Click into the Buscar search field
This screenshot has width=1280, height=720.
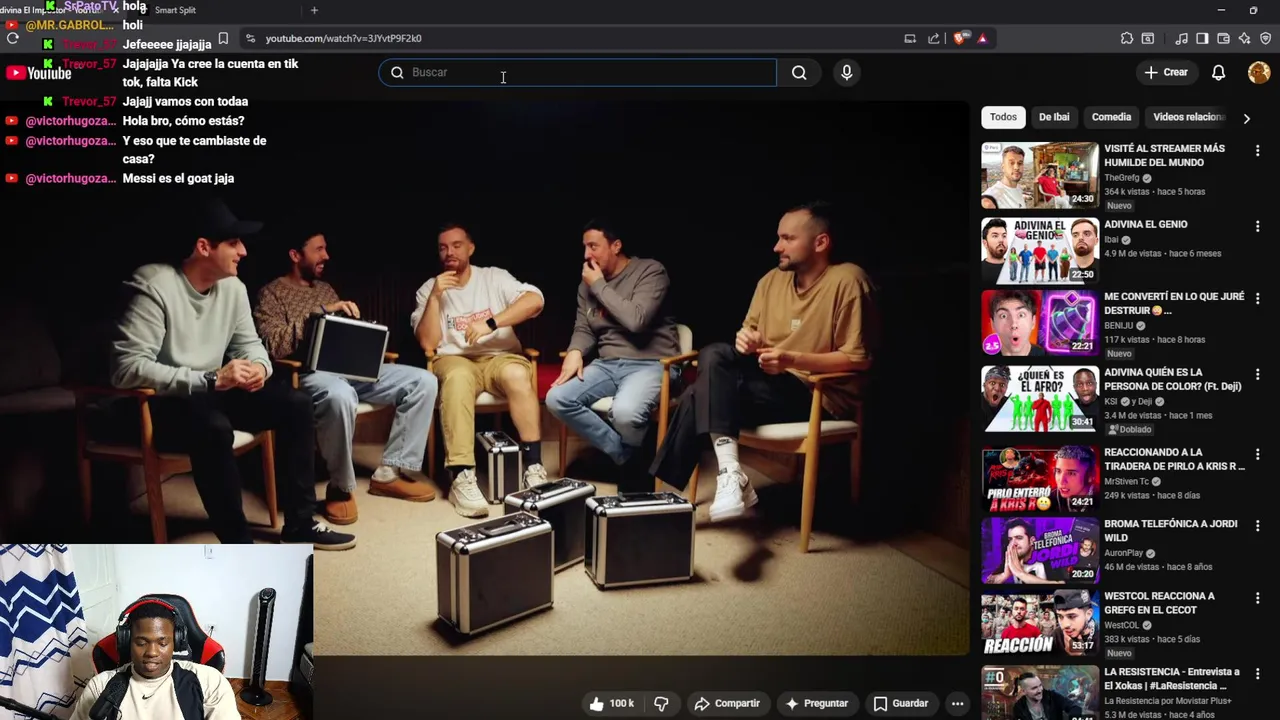point(577,72)
